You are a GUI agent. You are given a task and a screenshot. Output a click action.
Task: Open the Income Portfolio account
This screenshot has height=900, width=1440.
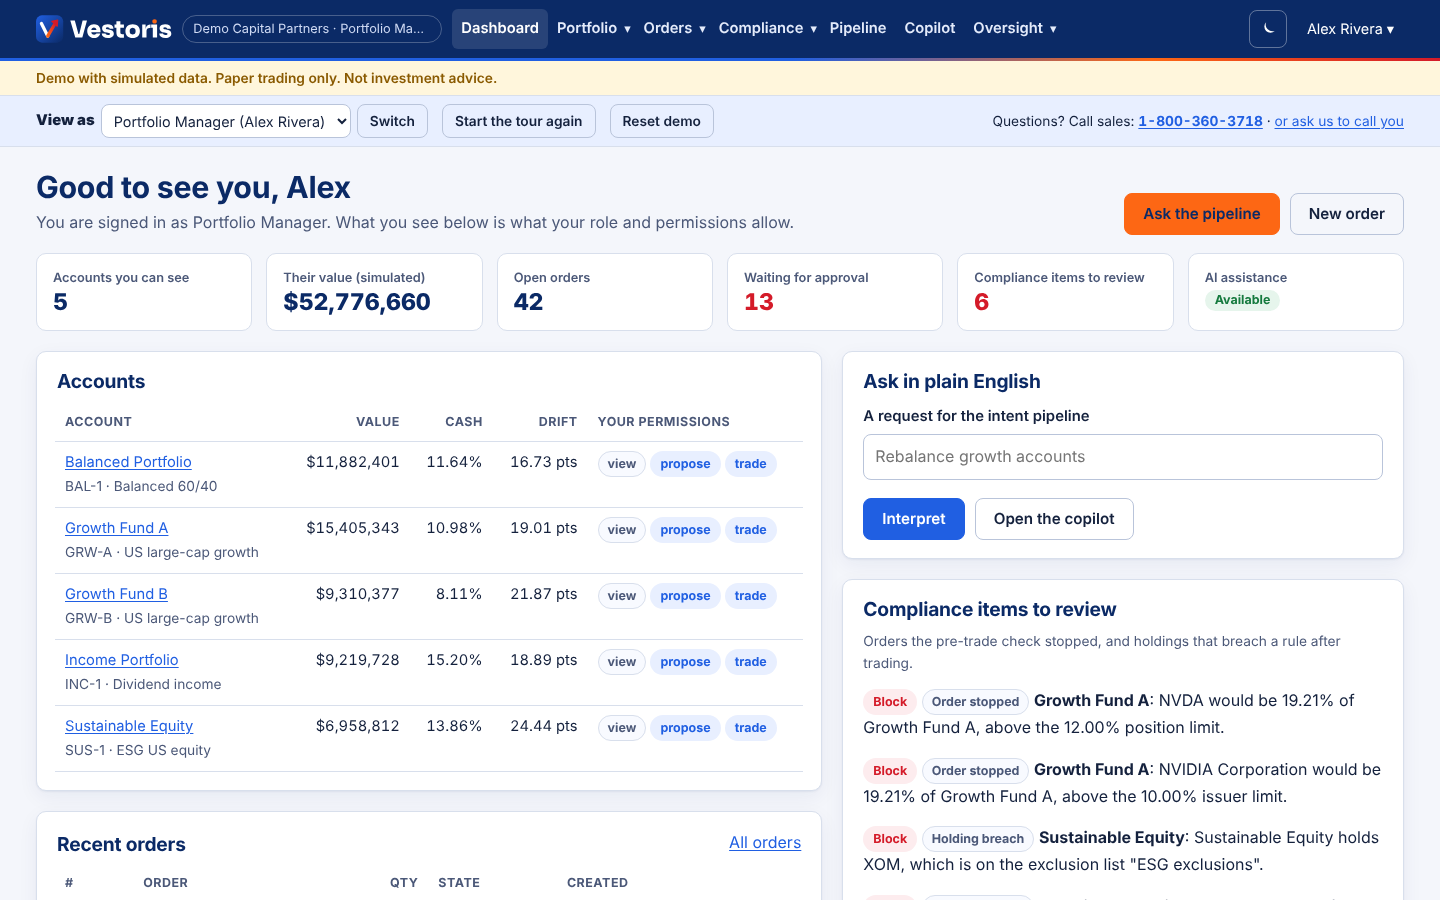point(122,660)
